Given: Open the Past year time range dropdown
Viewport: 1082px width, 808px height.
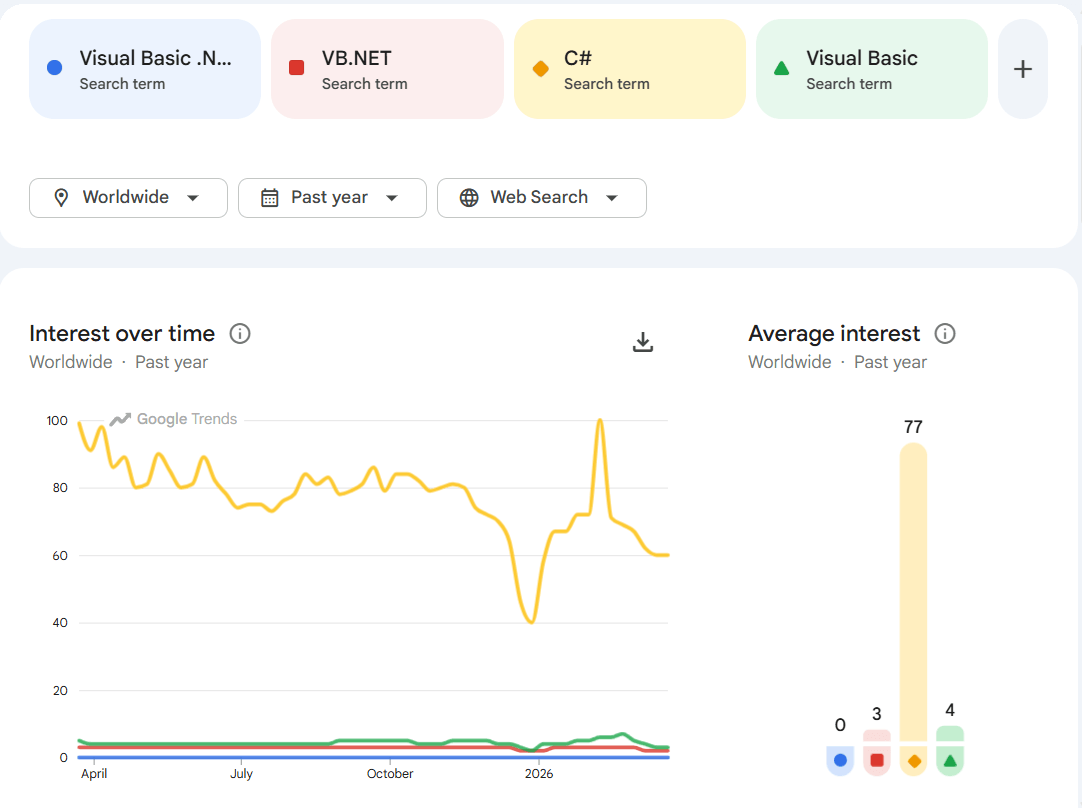Looking at the screenshot, I should tap(332, 198).
